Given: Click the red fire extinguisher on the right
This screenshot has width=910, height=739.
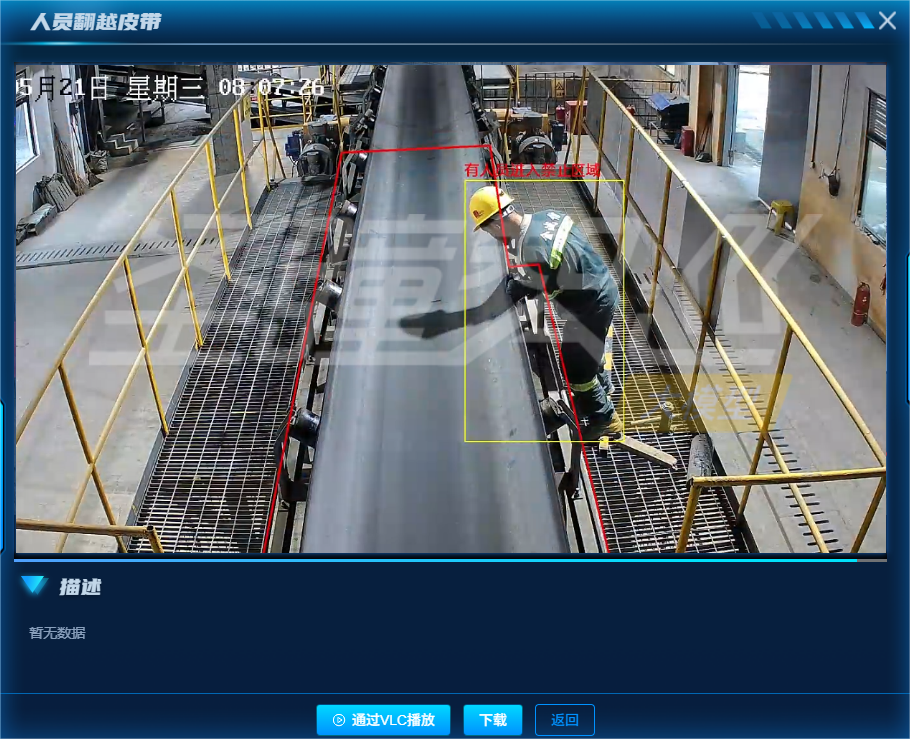Looking at the screenshot, I should (x=860, y=303).
